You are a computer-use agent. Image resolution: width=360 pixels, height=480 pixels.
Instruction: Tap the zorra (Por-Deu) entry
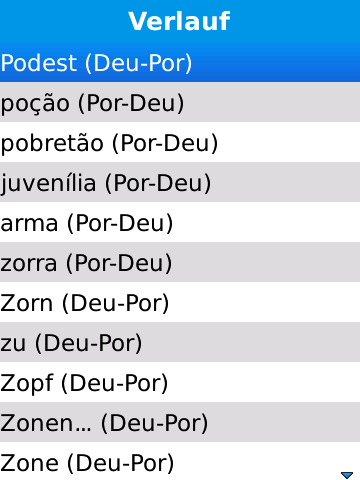[180, 262]
